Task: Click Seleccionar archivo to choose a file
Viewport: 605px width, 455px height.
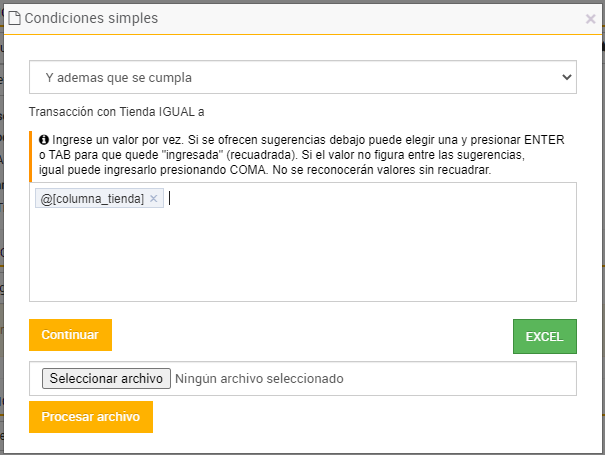Action: [x=105, y=379]
